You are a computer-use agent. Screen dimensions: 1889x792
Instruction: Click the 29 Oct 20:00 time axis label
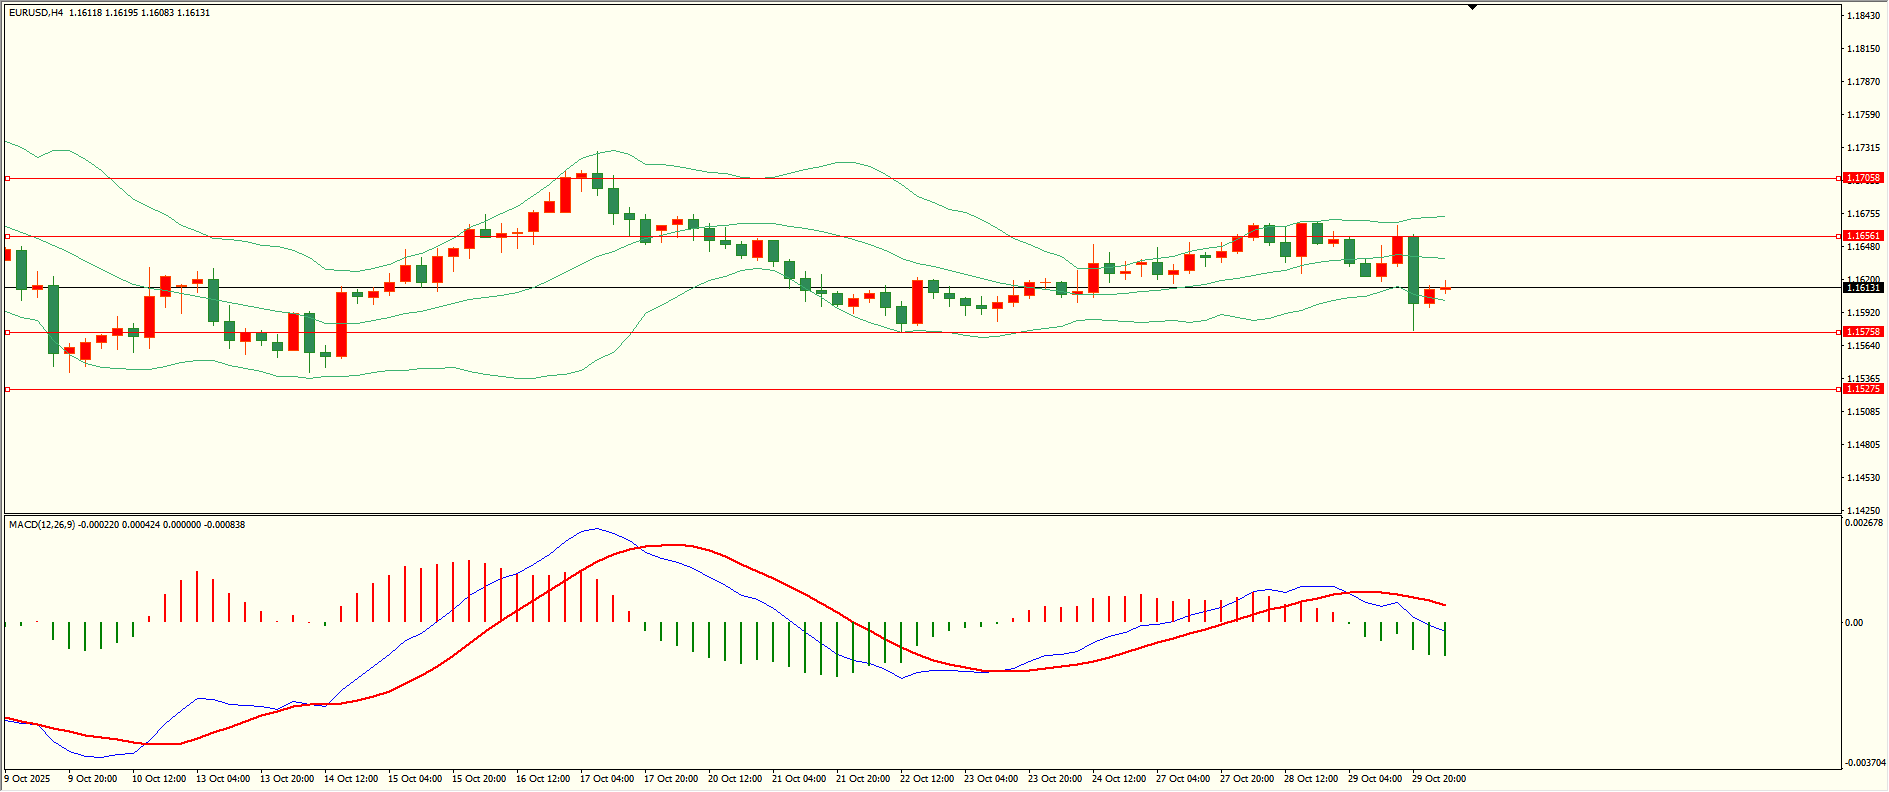pos(1438,778)
